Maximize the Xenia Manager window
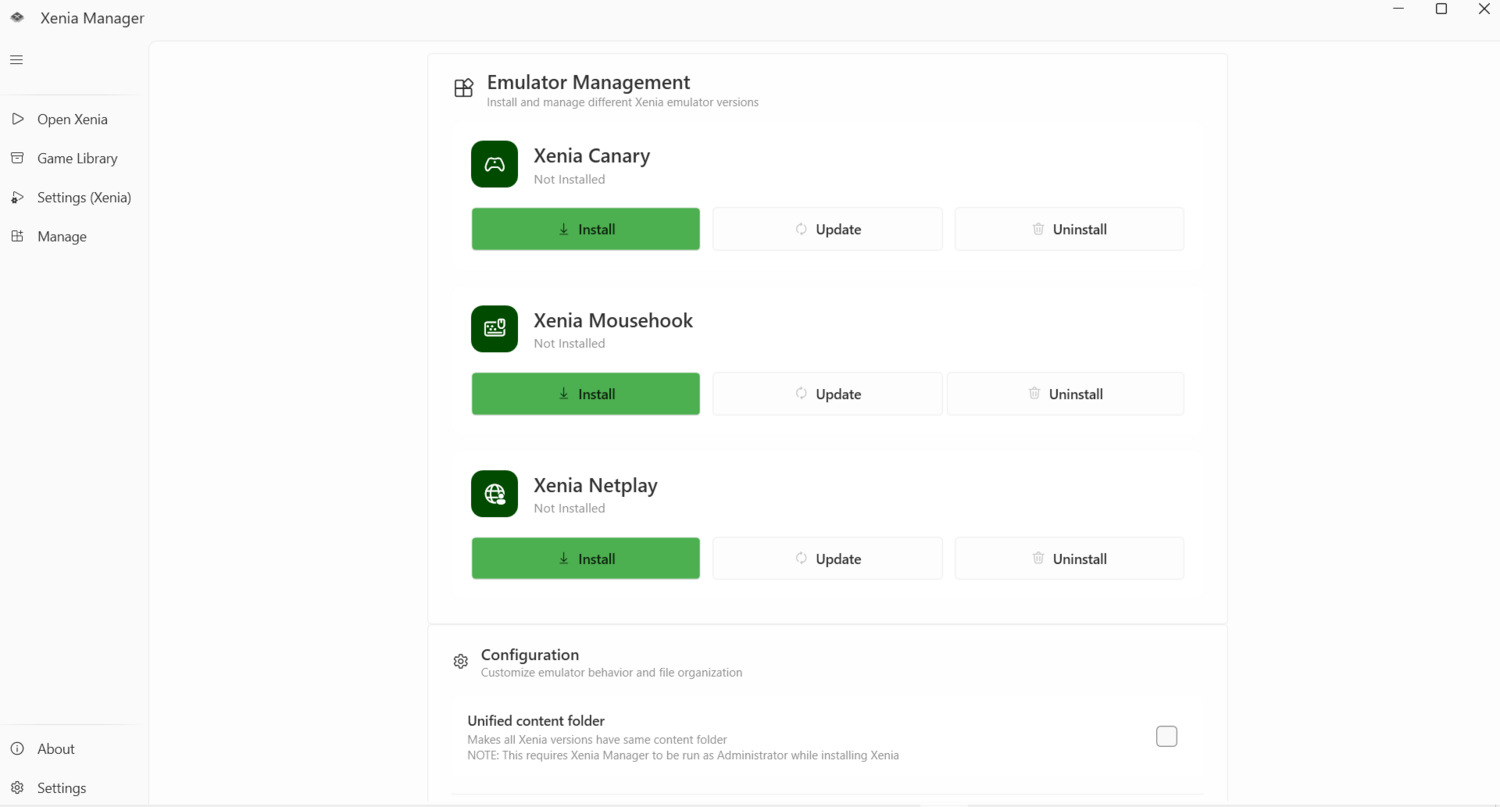 (1441, 9)
